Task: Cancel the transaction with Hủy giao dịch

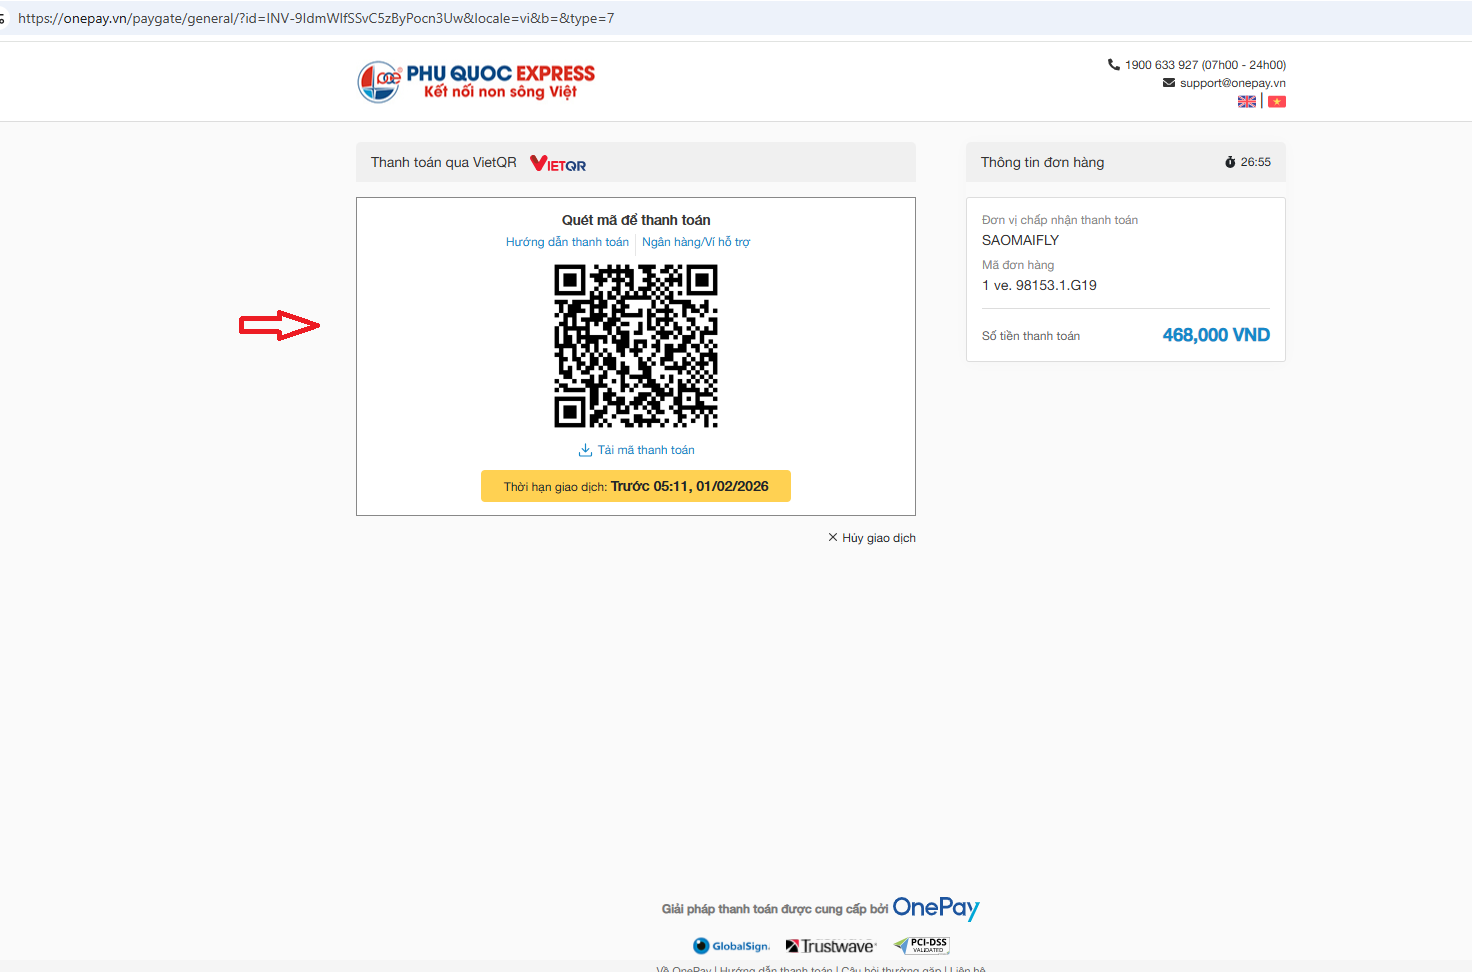Action: (878, 538)
